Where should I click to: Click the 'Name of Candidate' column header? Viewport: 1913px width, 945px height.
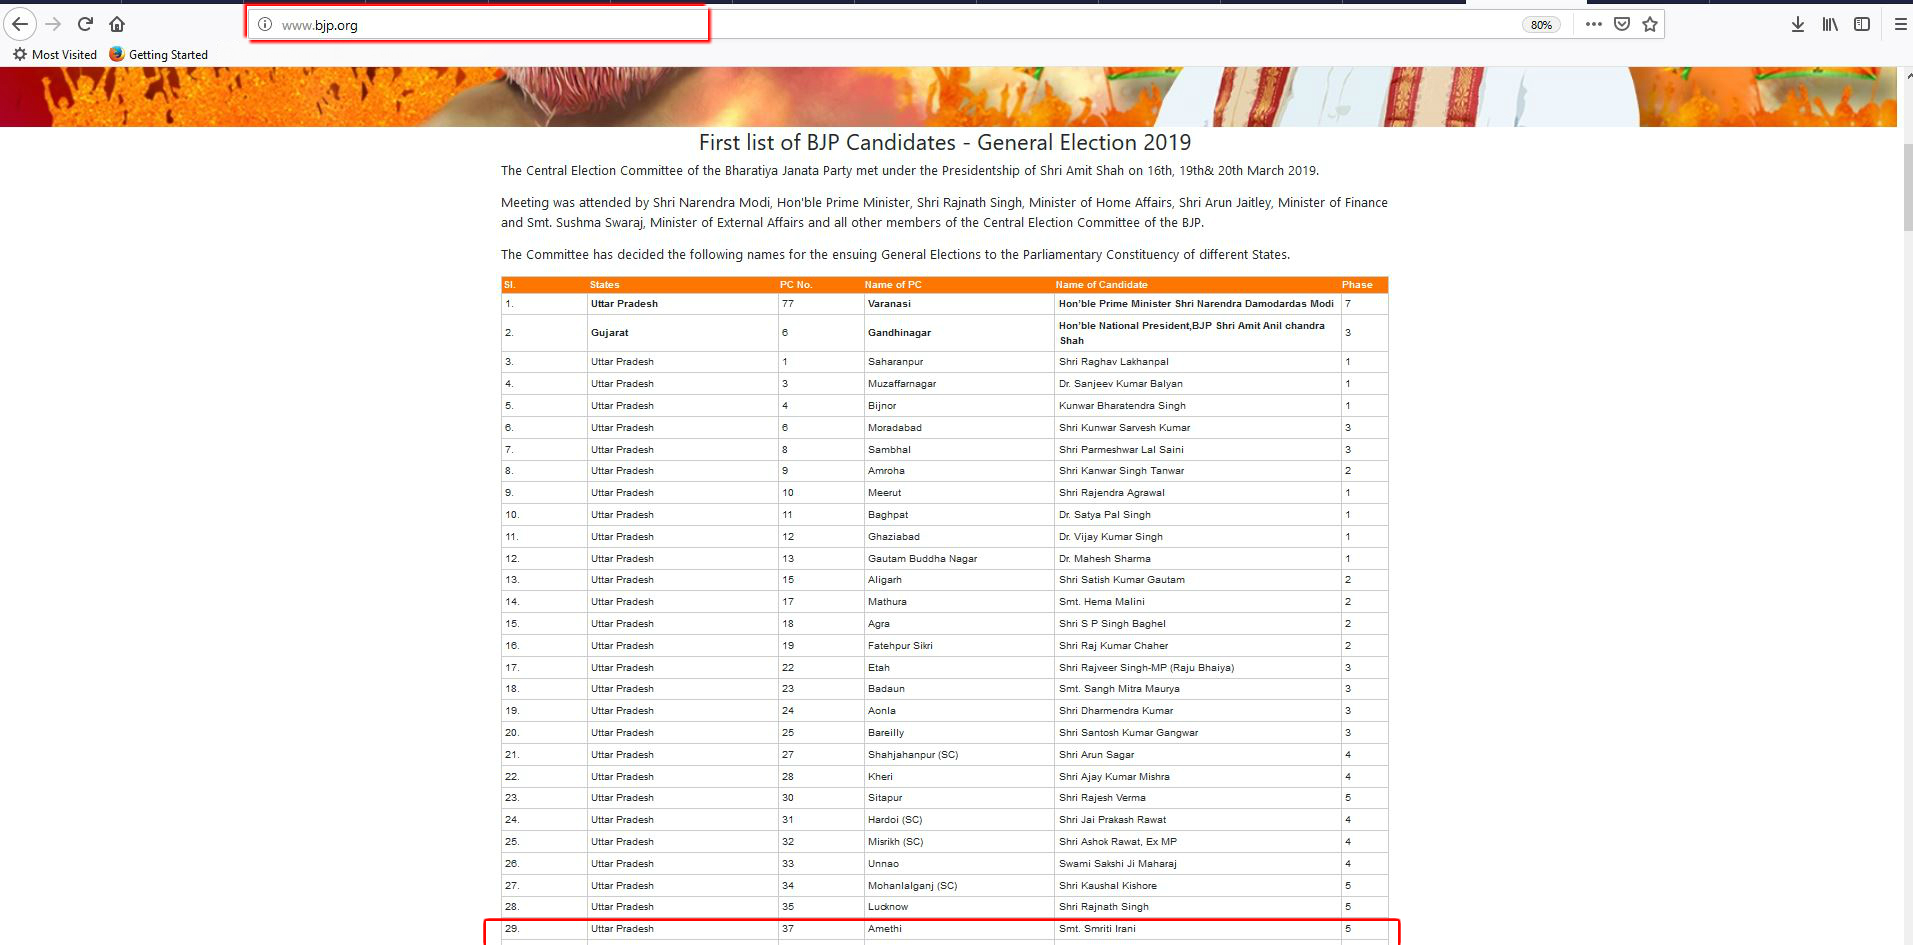click(1101, 285)
